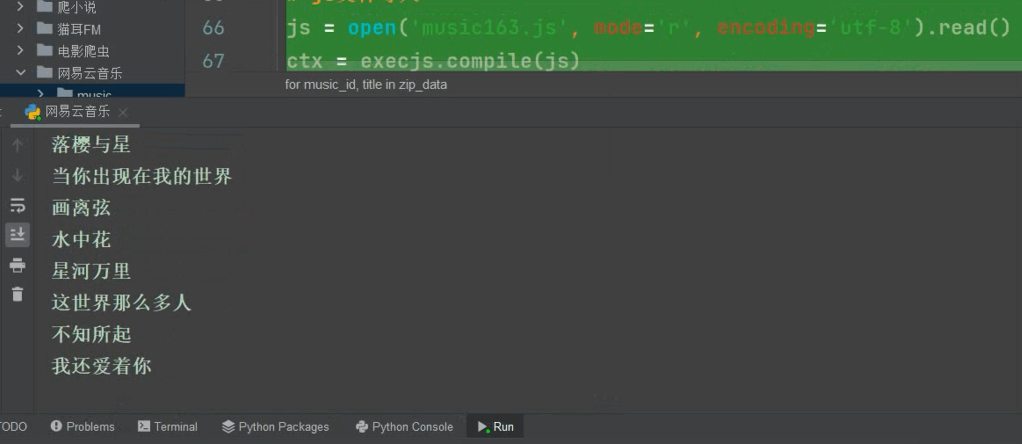The height and width of the screenshot is (444, 1022).
Task: Click output line 当你出现在我的世界
Action: 141,176
